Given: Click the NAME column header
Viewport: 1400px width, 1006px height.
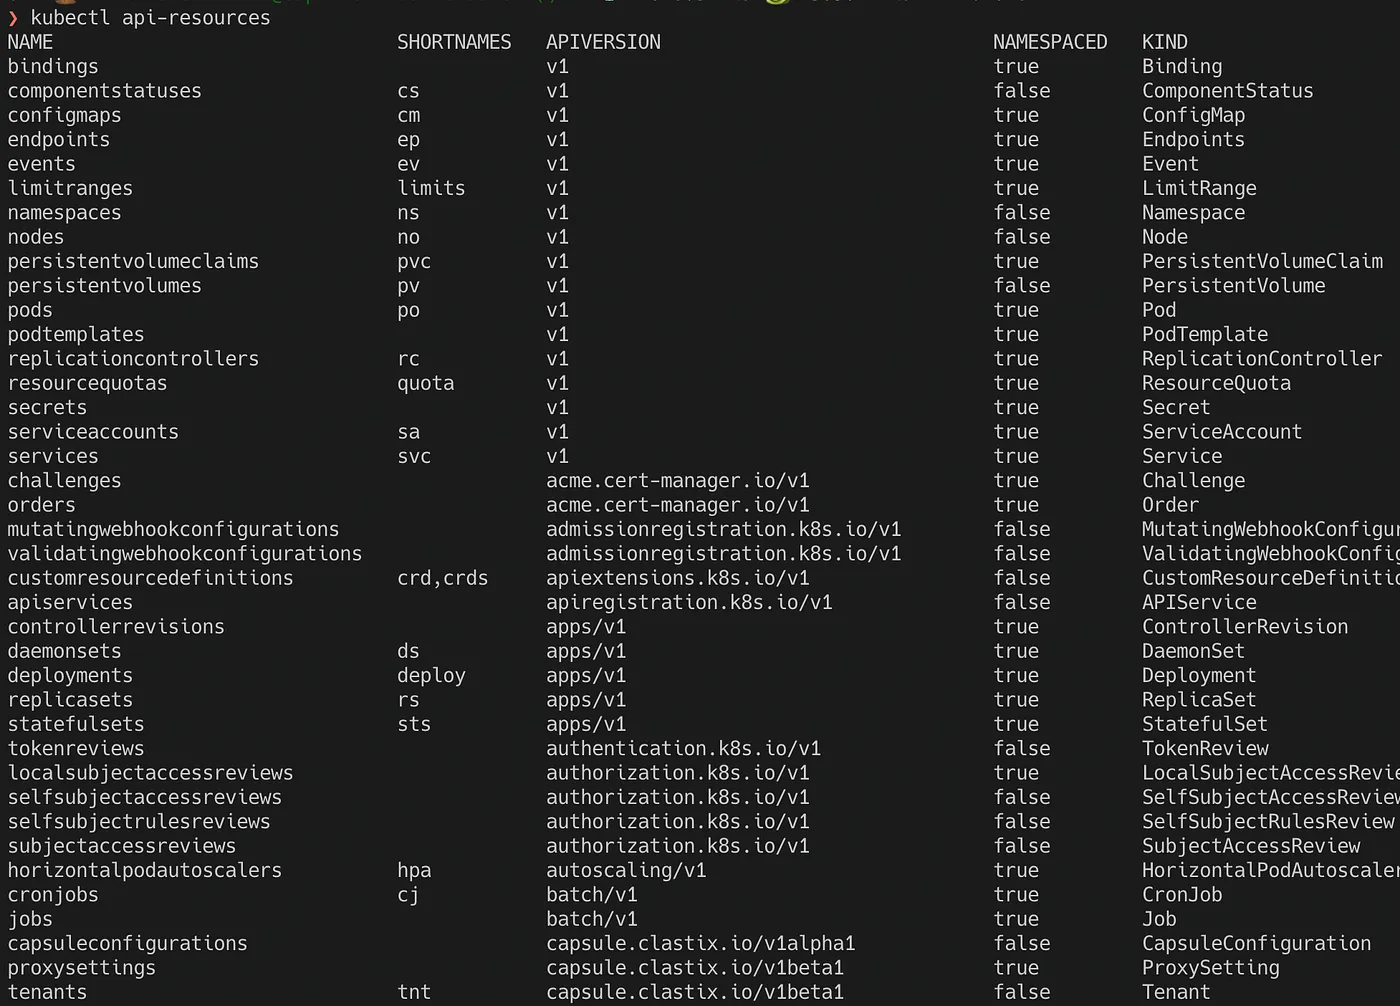Looking at the screenshot, I should (x=30, y=41).
